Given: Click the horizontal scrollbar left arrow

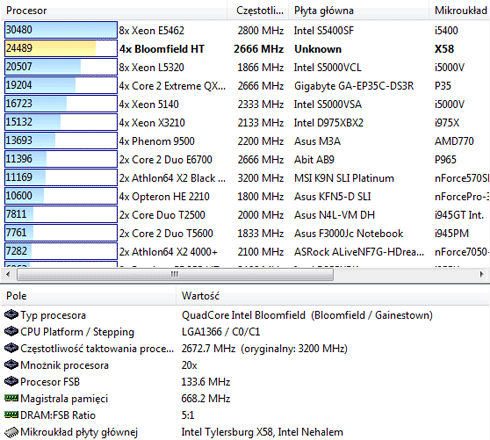Looking at the screenshot, I should pyautogui.click(x=8, y=274).
